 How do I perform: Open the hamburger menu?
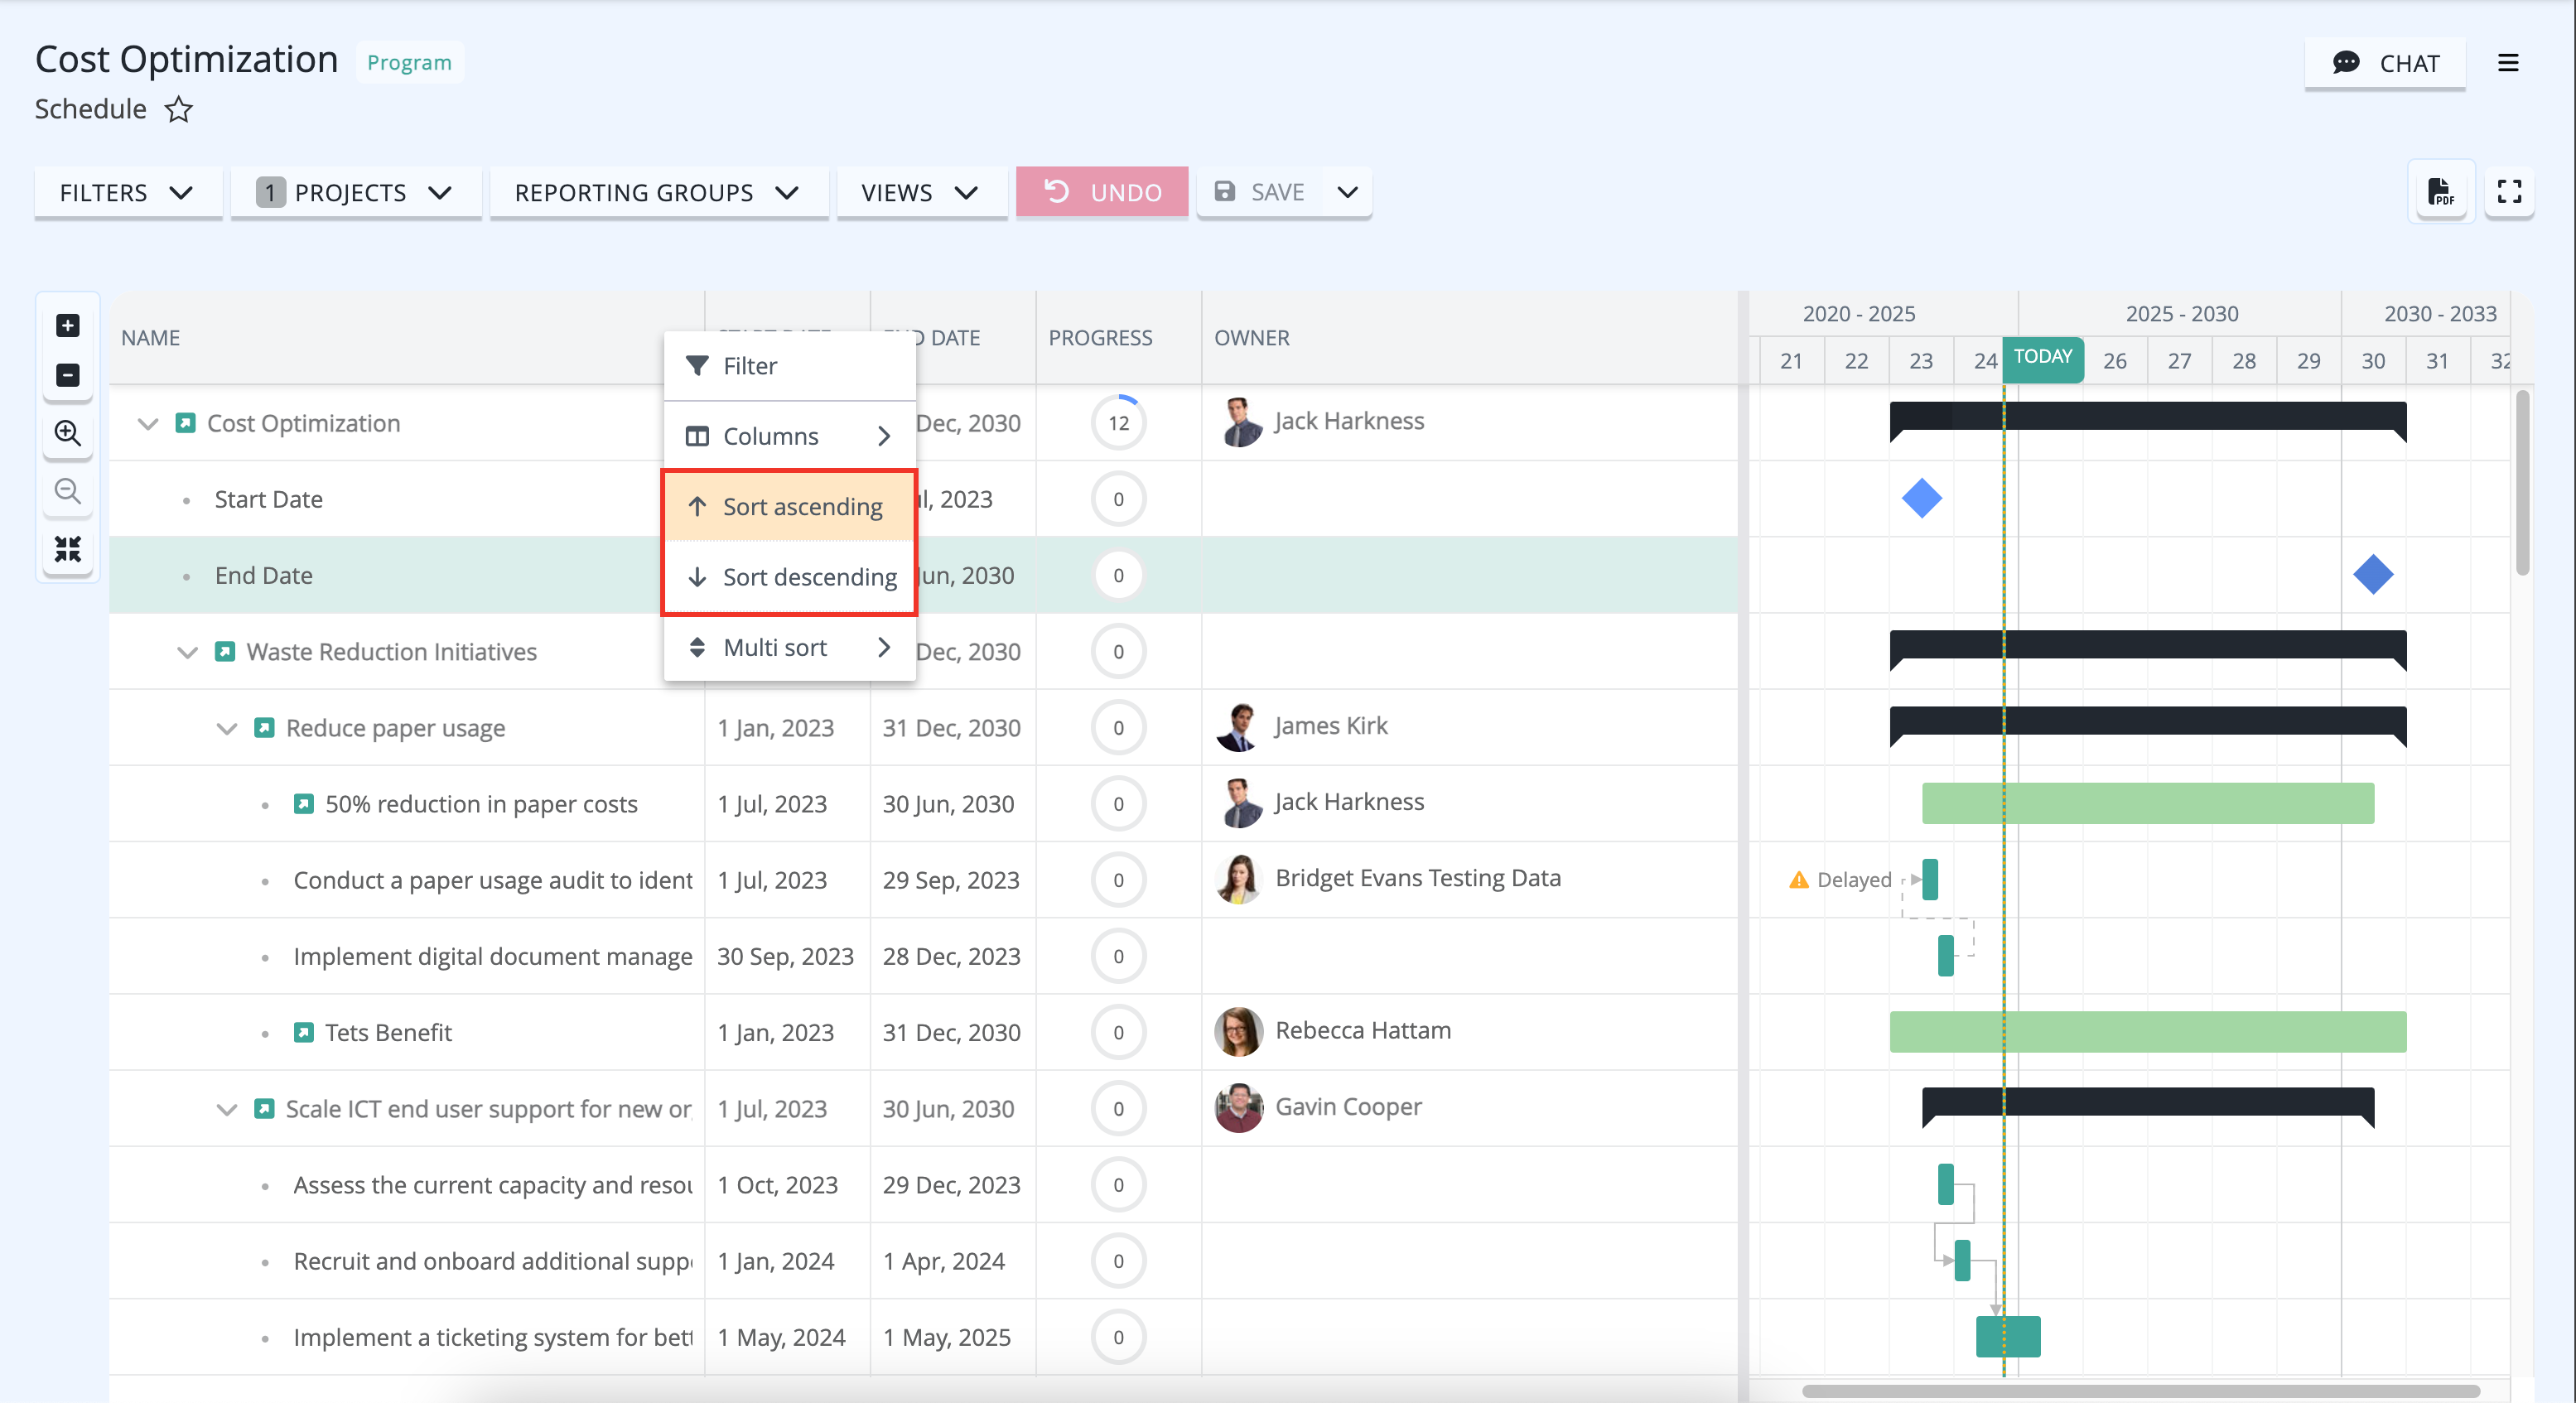[x=2508, y=63]
